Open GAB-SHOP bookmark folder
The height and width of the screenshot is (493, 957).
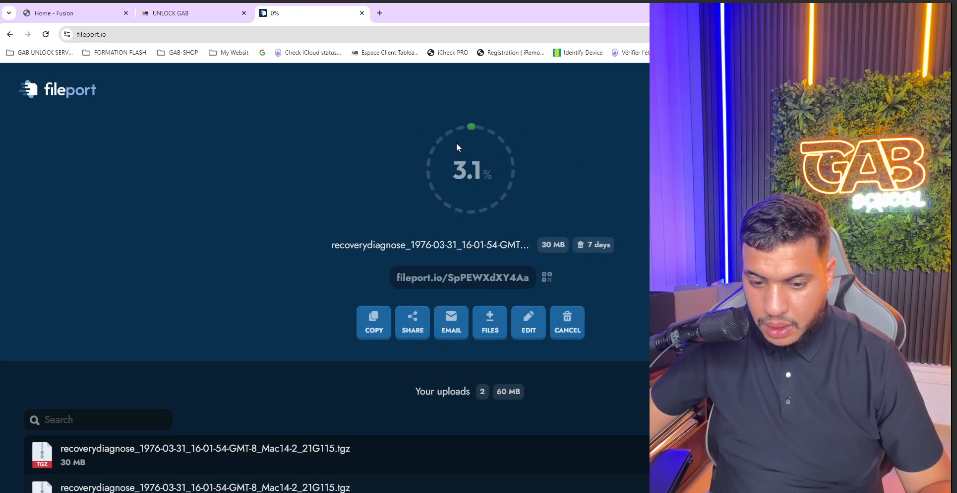click(178, 53)
